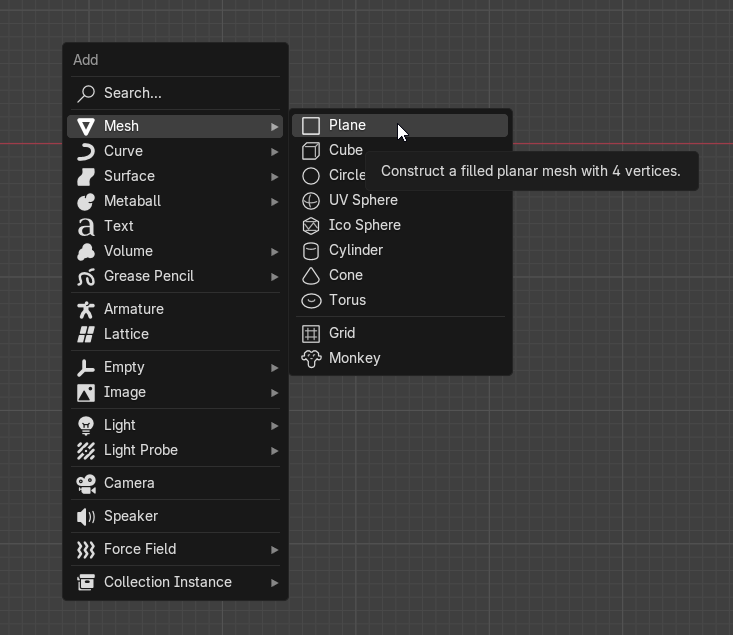Expand the Light submenu arrow
Image resolution: width=733 pixels, height=635 pixels.
coord(274,425)
